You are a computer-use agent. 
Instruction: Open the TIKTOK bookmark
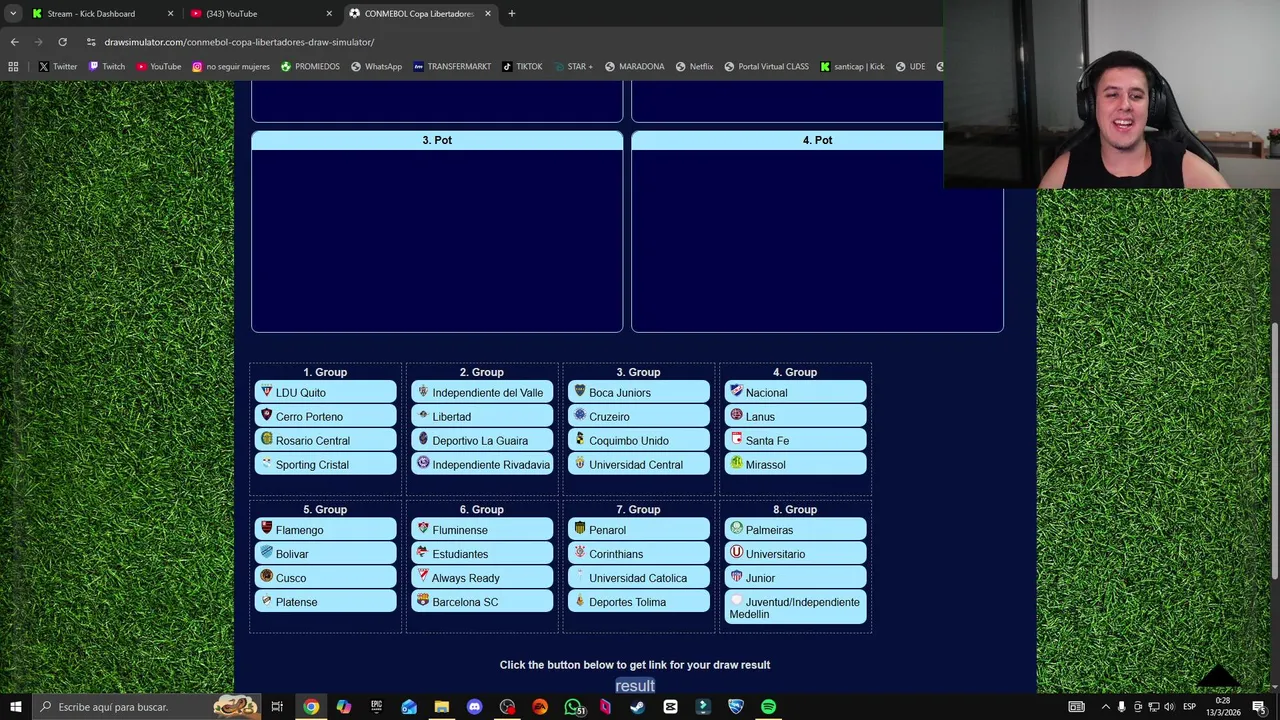[x=522, y=67]
